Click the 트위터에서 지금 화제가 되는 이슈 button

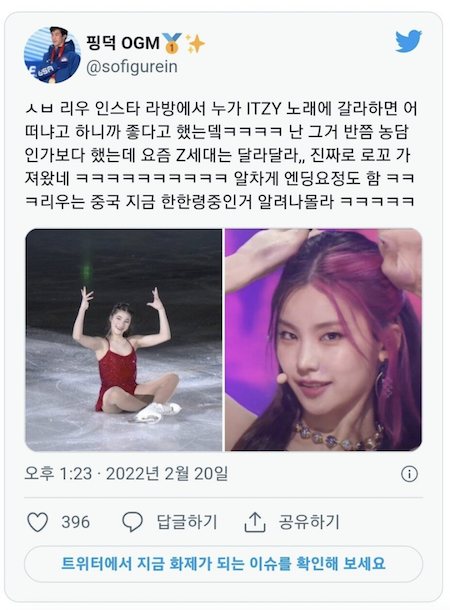tap(223, 563)
